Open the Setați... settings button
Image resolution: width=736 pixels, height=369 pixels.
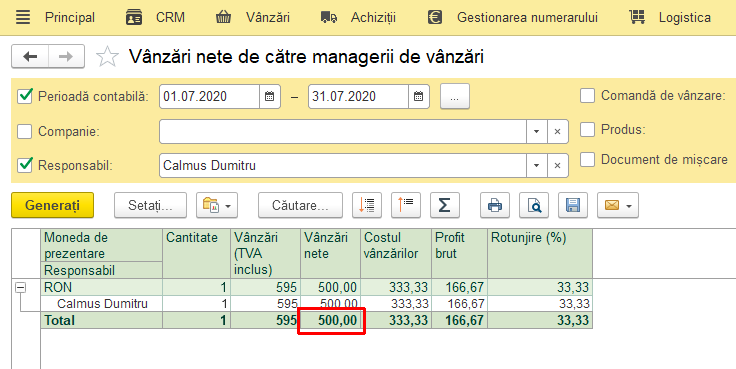click(150, 205)
